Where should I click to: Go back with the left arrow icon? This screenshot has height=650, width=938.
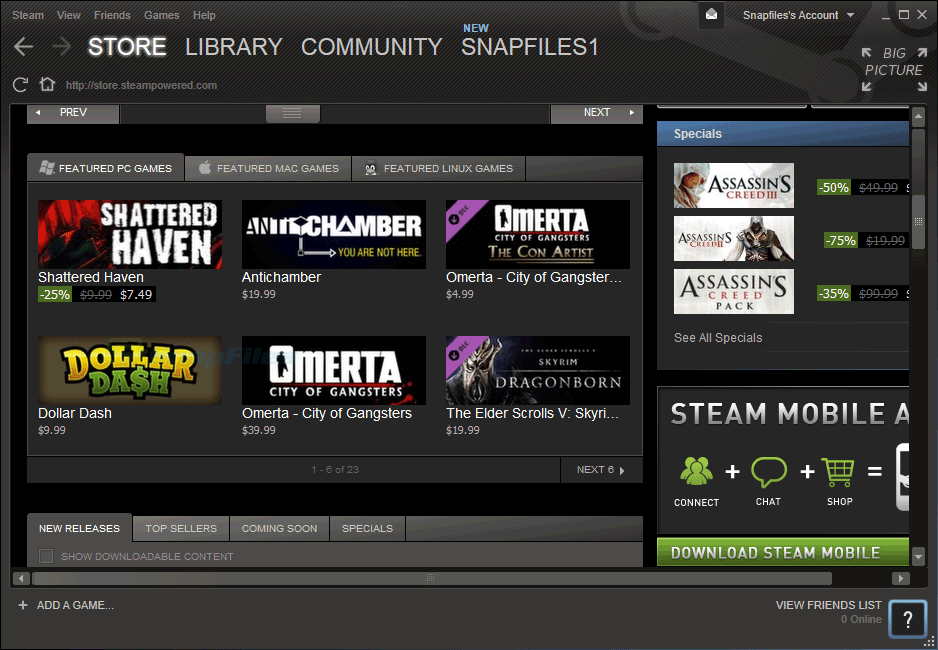pos(23,46)
